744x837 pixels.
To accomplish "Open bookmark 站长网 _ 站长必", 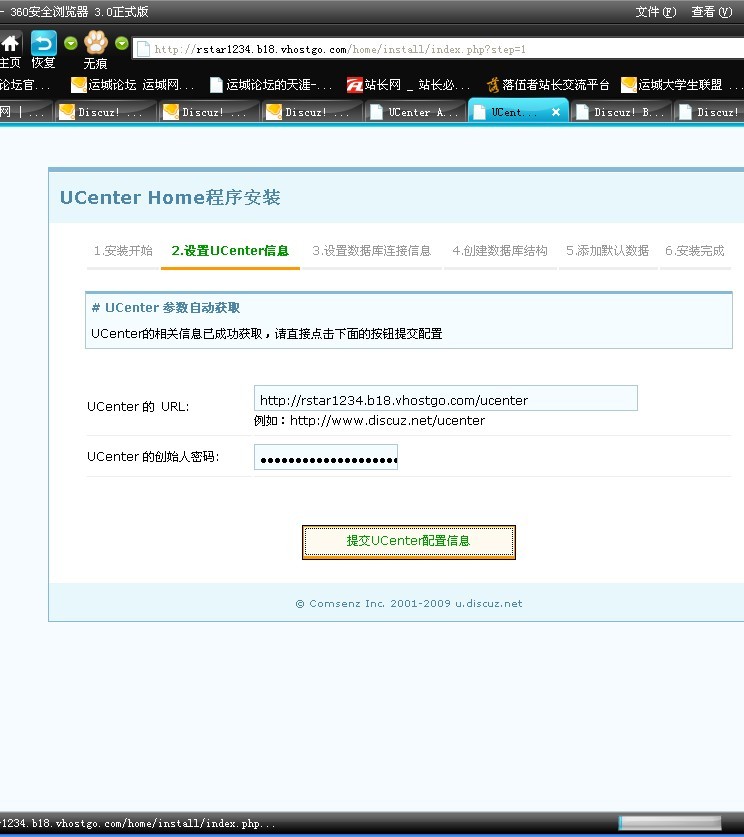I will point(409,85).
